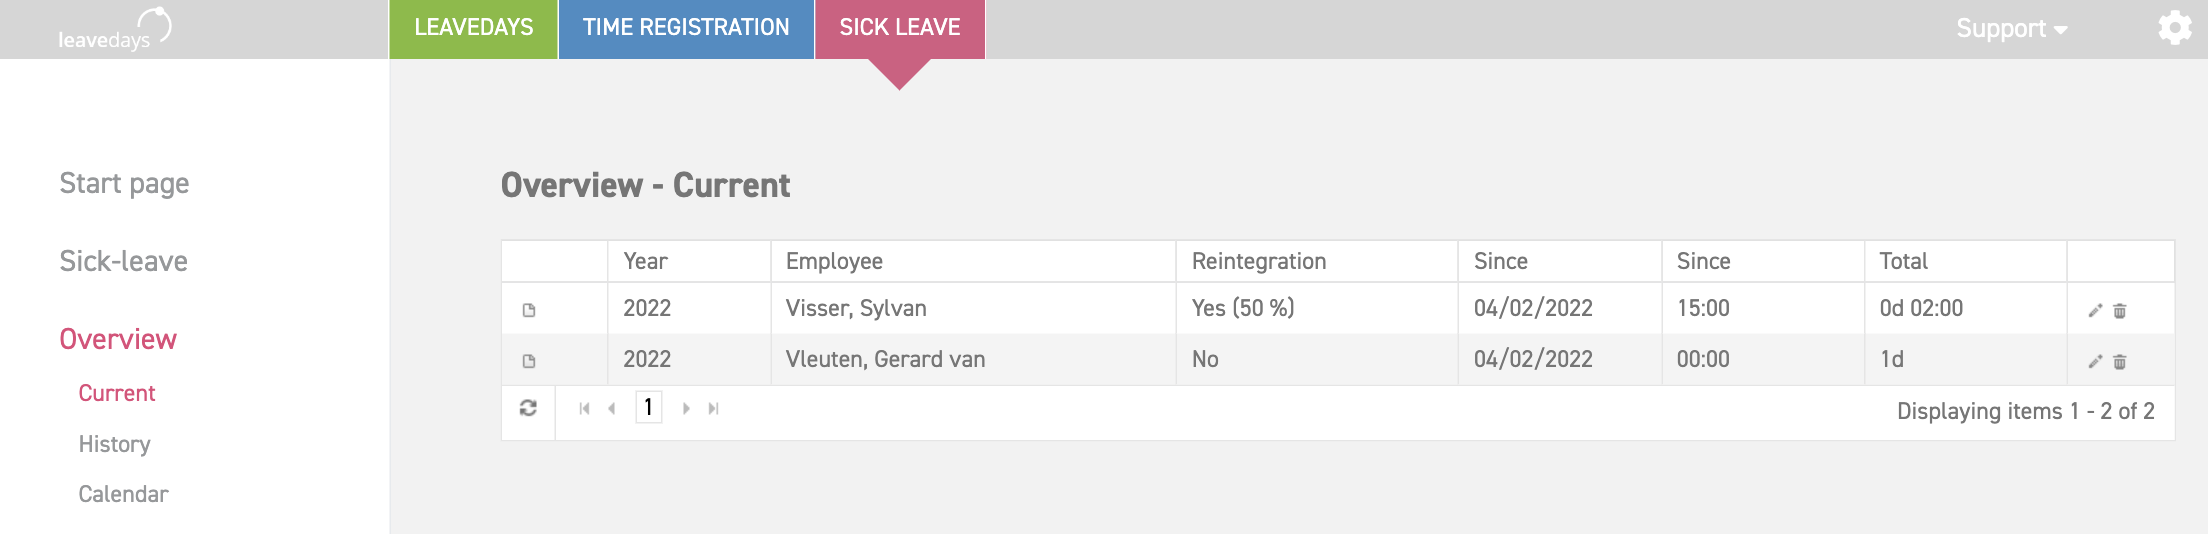Open History under Overview
This screenshot has height=534, width=2208.
pos(114,444)
